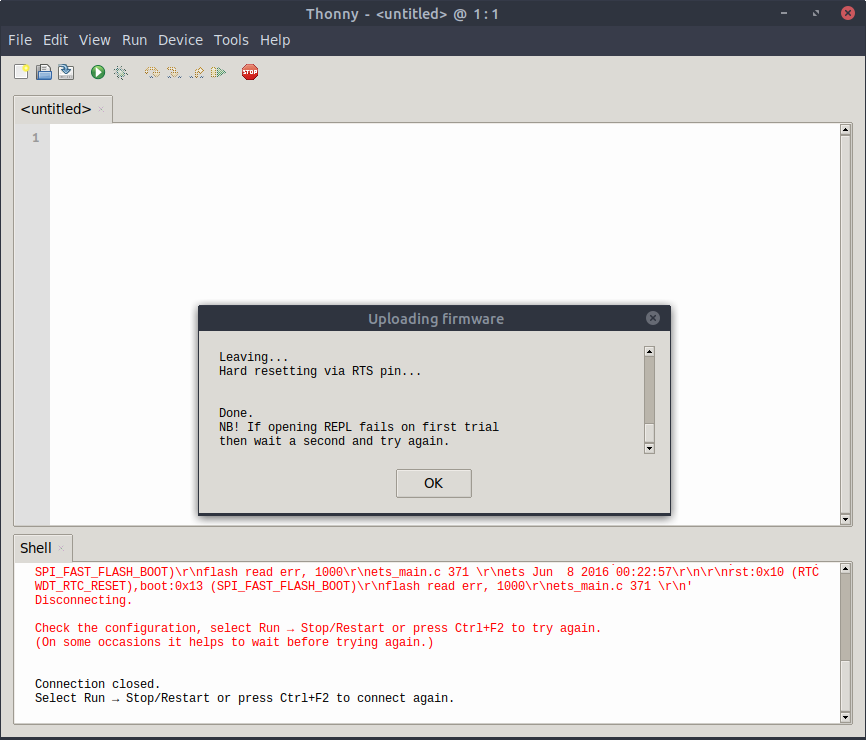
Task: Open the File menu
Action: (x=20, y=40)
